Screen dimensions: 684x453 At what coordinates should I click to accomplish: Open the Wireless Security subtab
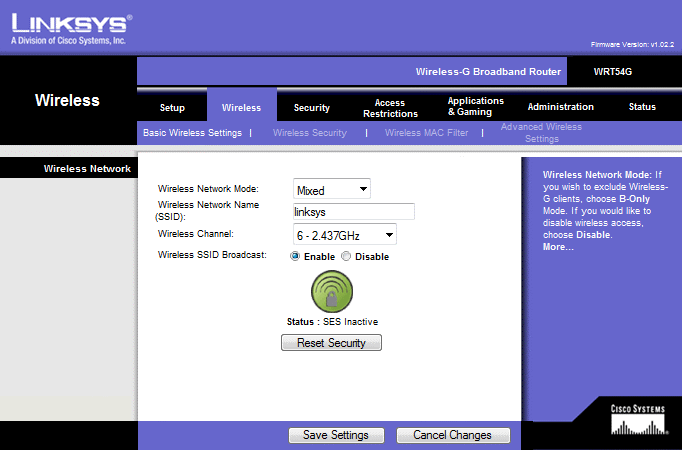(310, 133)
